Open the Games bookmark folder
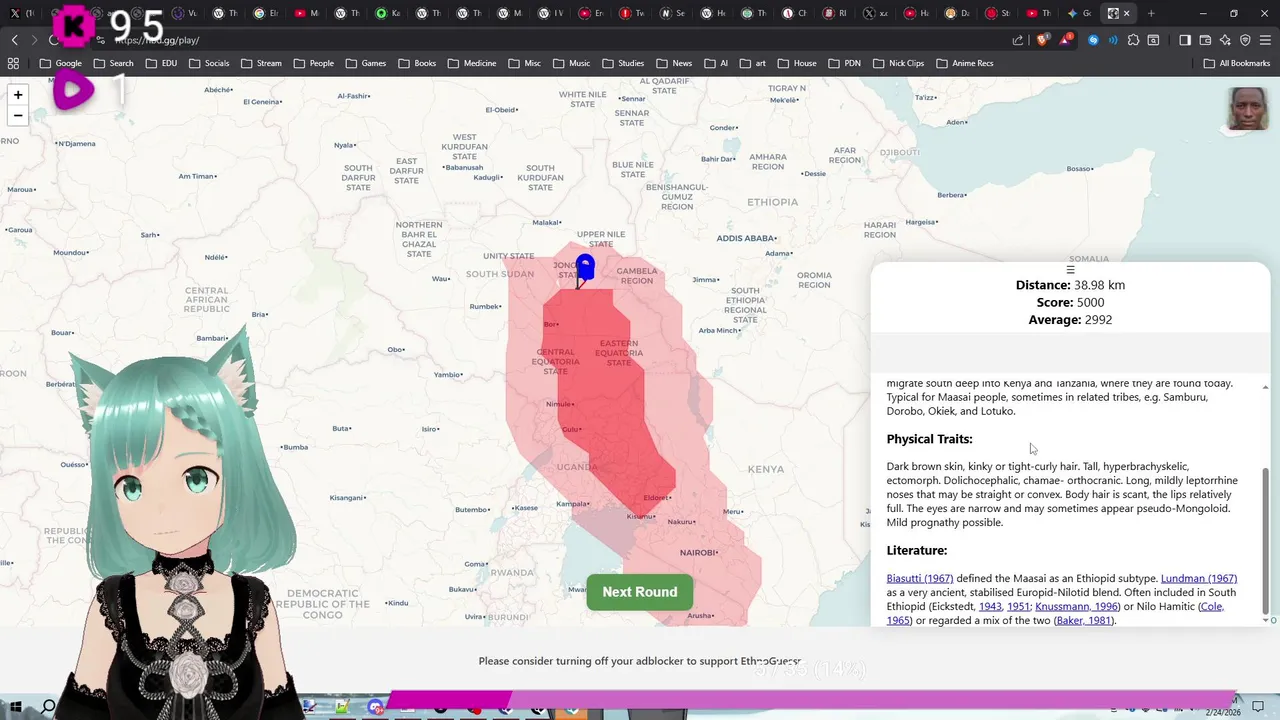 tap(365, 63)
